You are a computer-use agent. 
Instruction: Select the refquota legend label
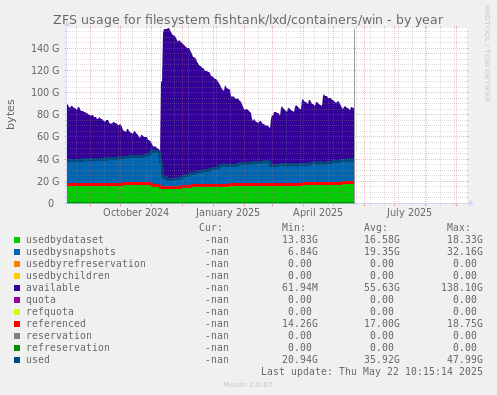tap(50, 312)
